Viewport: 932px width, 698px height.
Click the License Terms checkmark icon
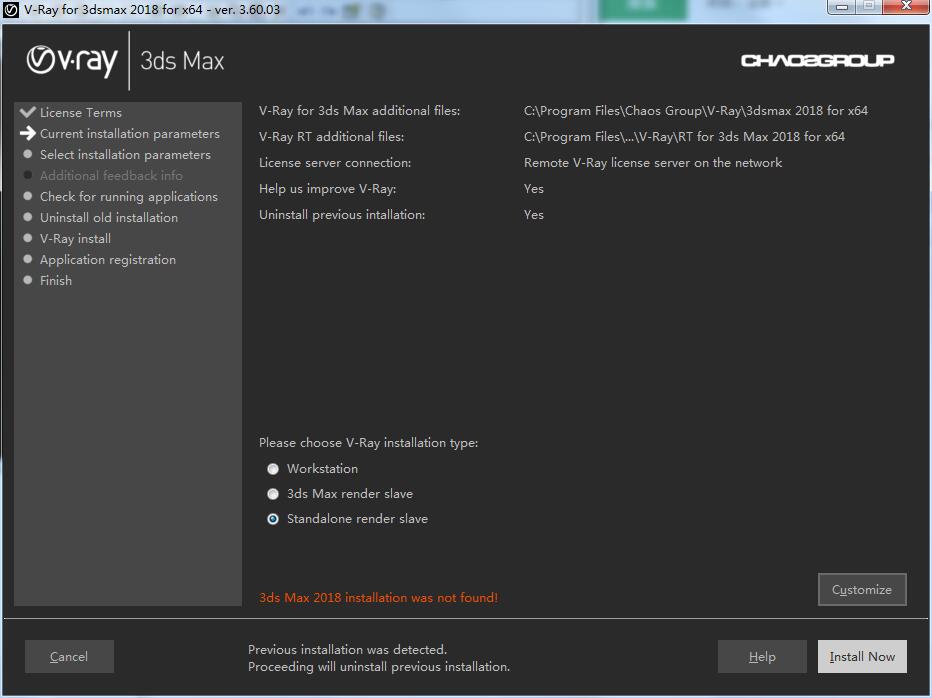tap(27, 112)
